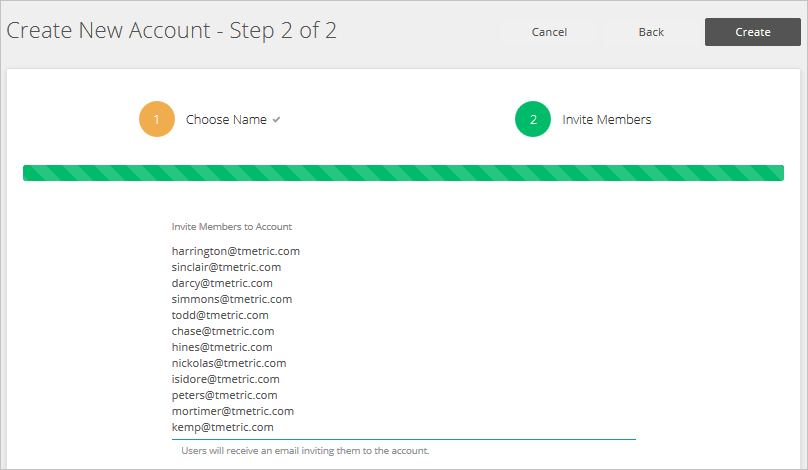Select the Choose Name step label
This screenshot has width=808, height=470.
[226, 120]
